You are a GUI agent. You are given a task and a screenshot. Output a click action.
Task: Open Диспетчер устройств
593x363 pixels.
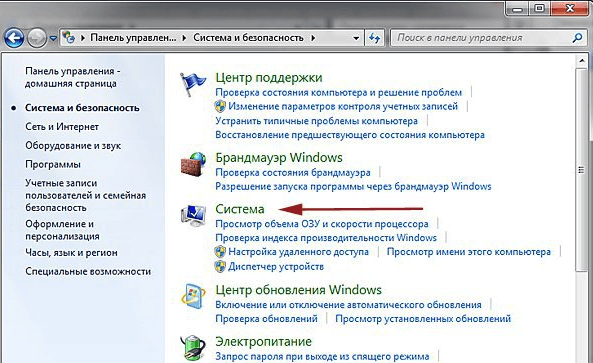[276, 267]
